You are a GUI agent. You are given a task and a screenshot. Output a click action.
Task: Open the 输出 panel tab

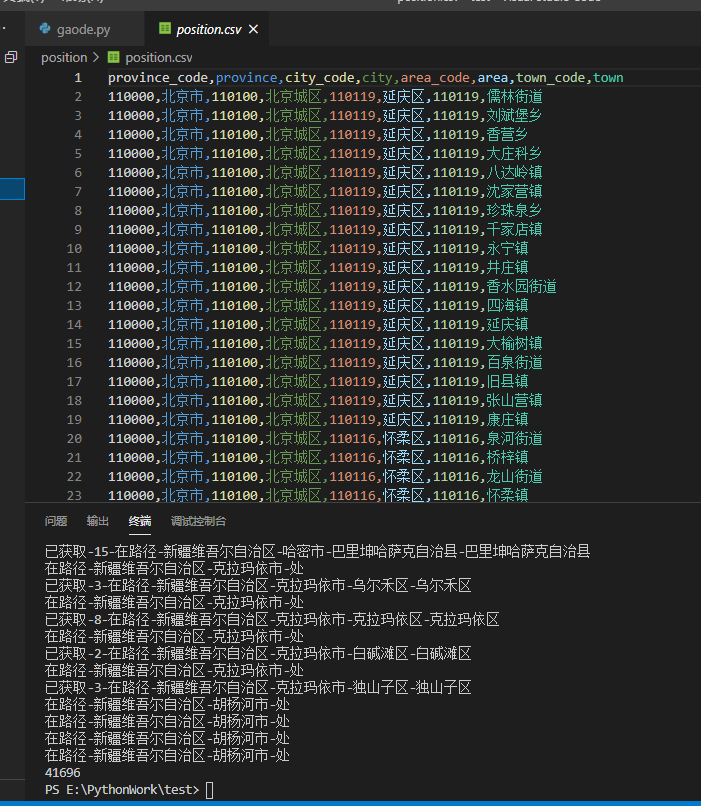click(98, 521)
